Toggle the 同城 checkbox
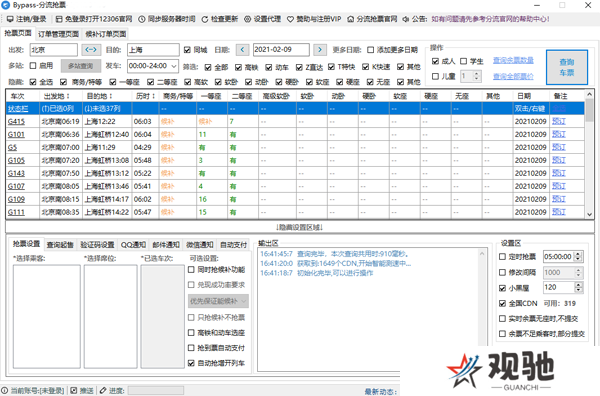 (187, 50)
